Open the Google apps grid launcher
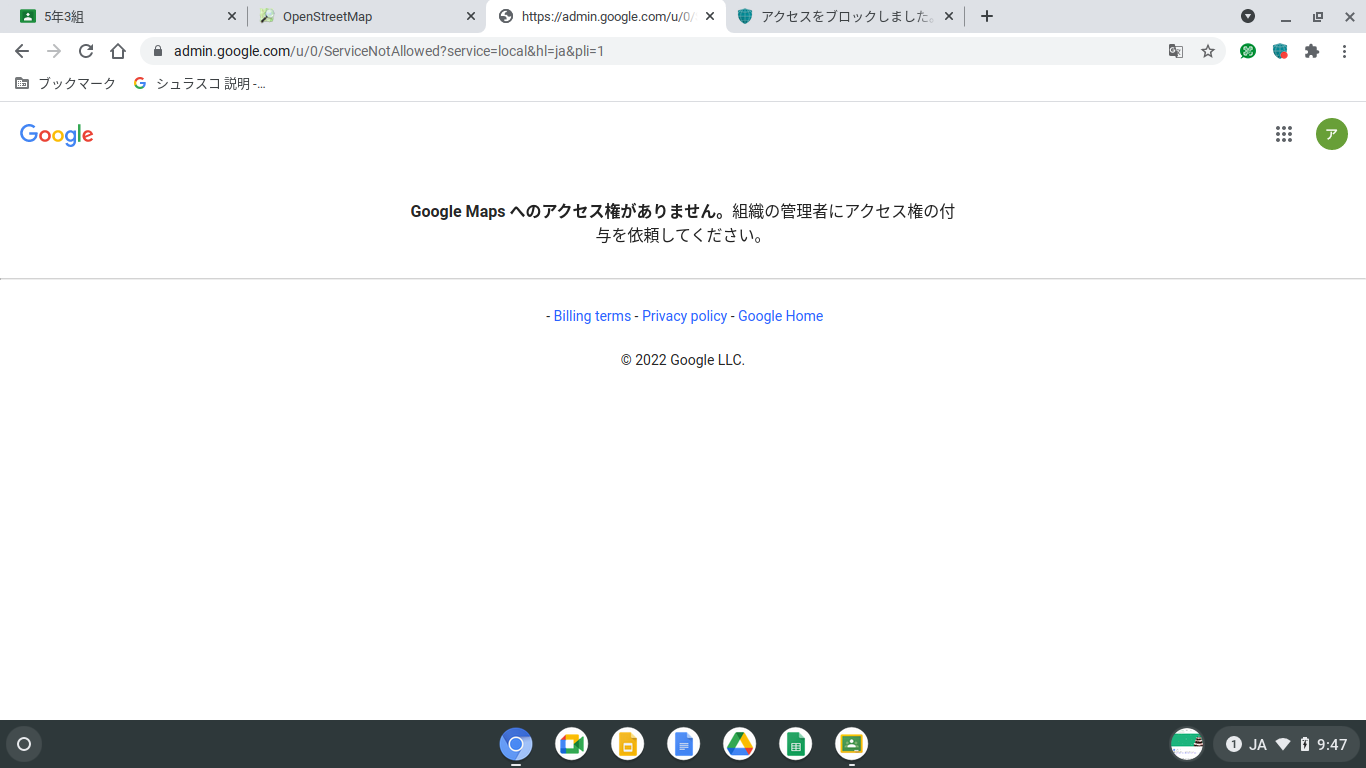Screen dimensions: 1366x768 (1284, 133)
